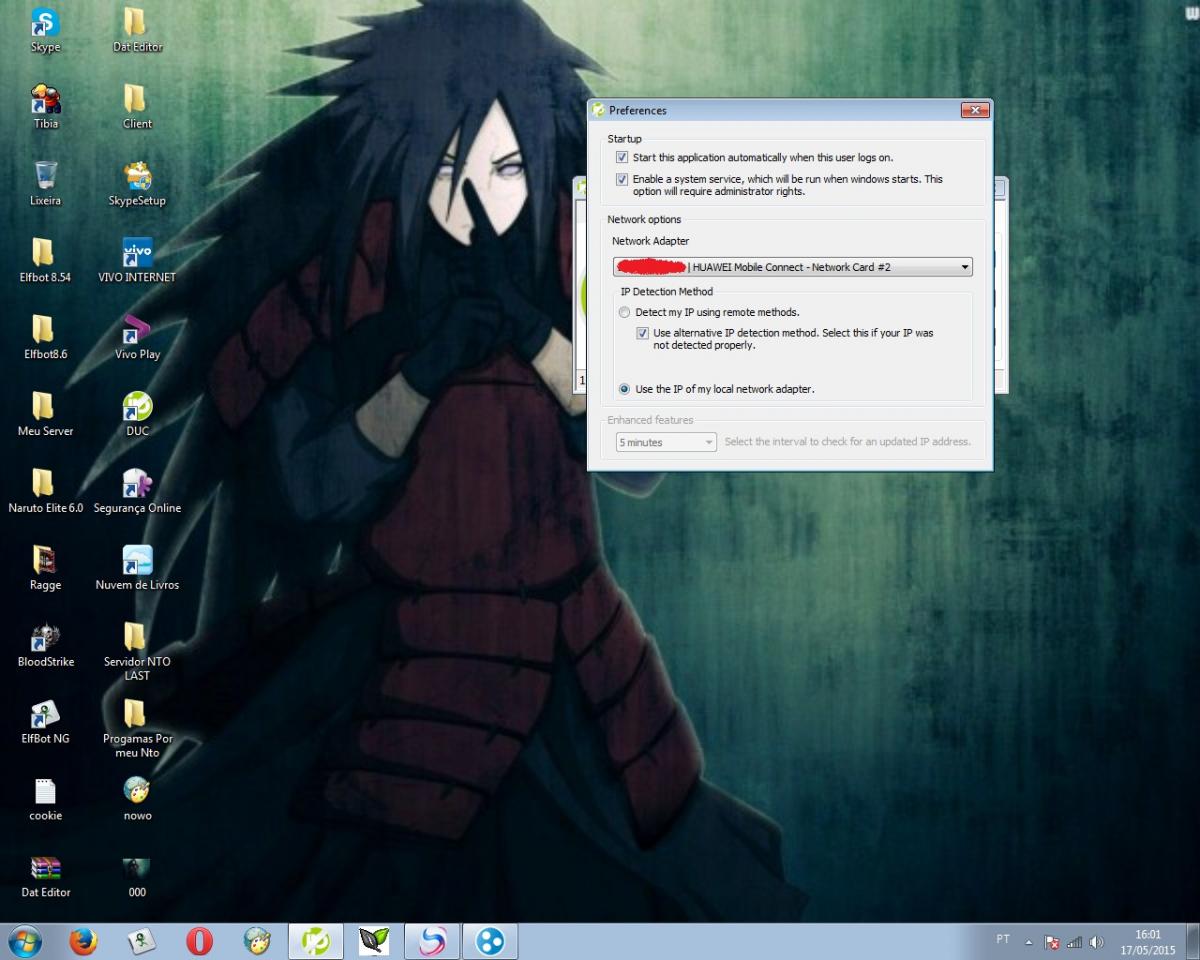Select the BloodStrike shortcut icon
The image size is (1200, 960).
[x=45, y=646]
